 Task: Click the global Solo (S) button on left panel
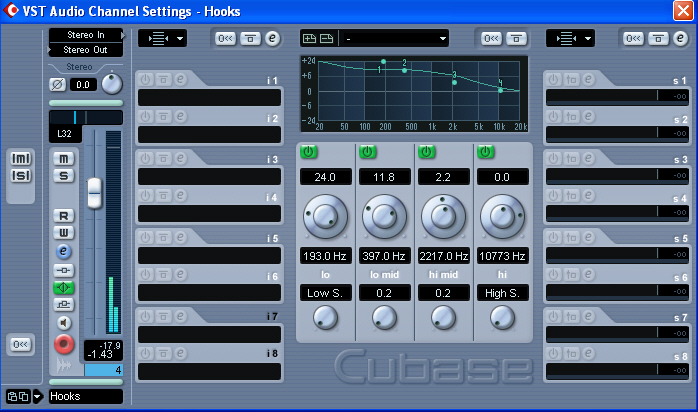21,176
